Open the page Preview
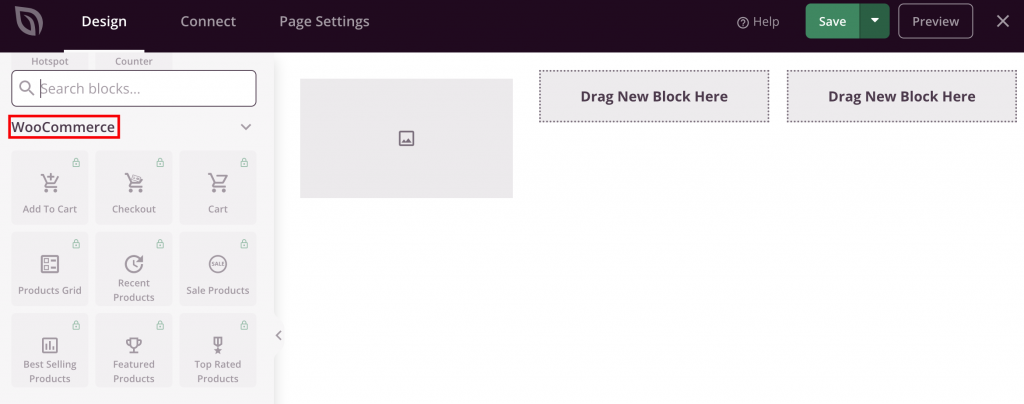This screenshot has width=1024, height=404. coord(935,21)
